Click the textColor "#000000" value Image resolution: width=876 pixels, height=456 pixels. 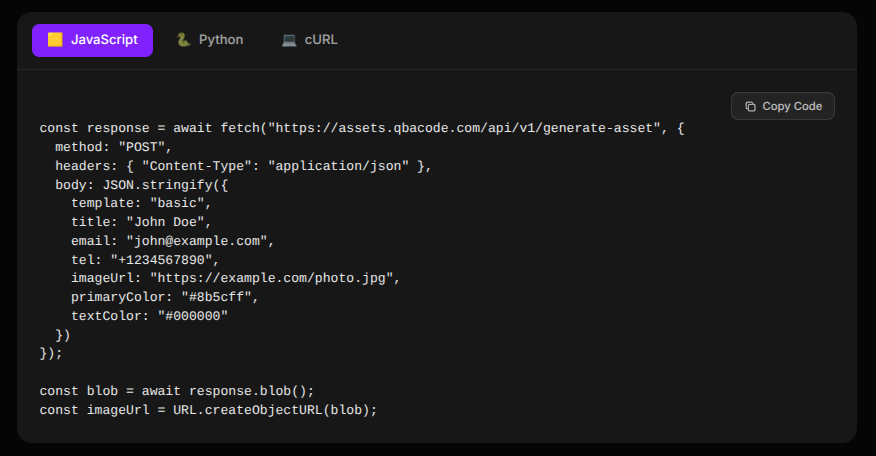tap(192, 316)
